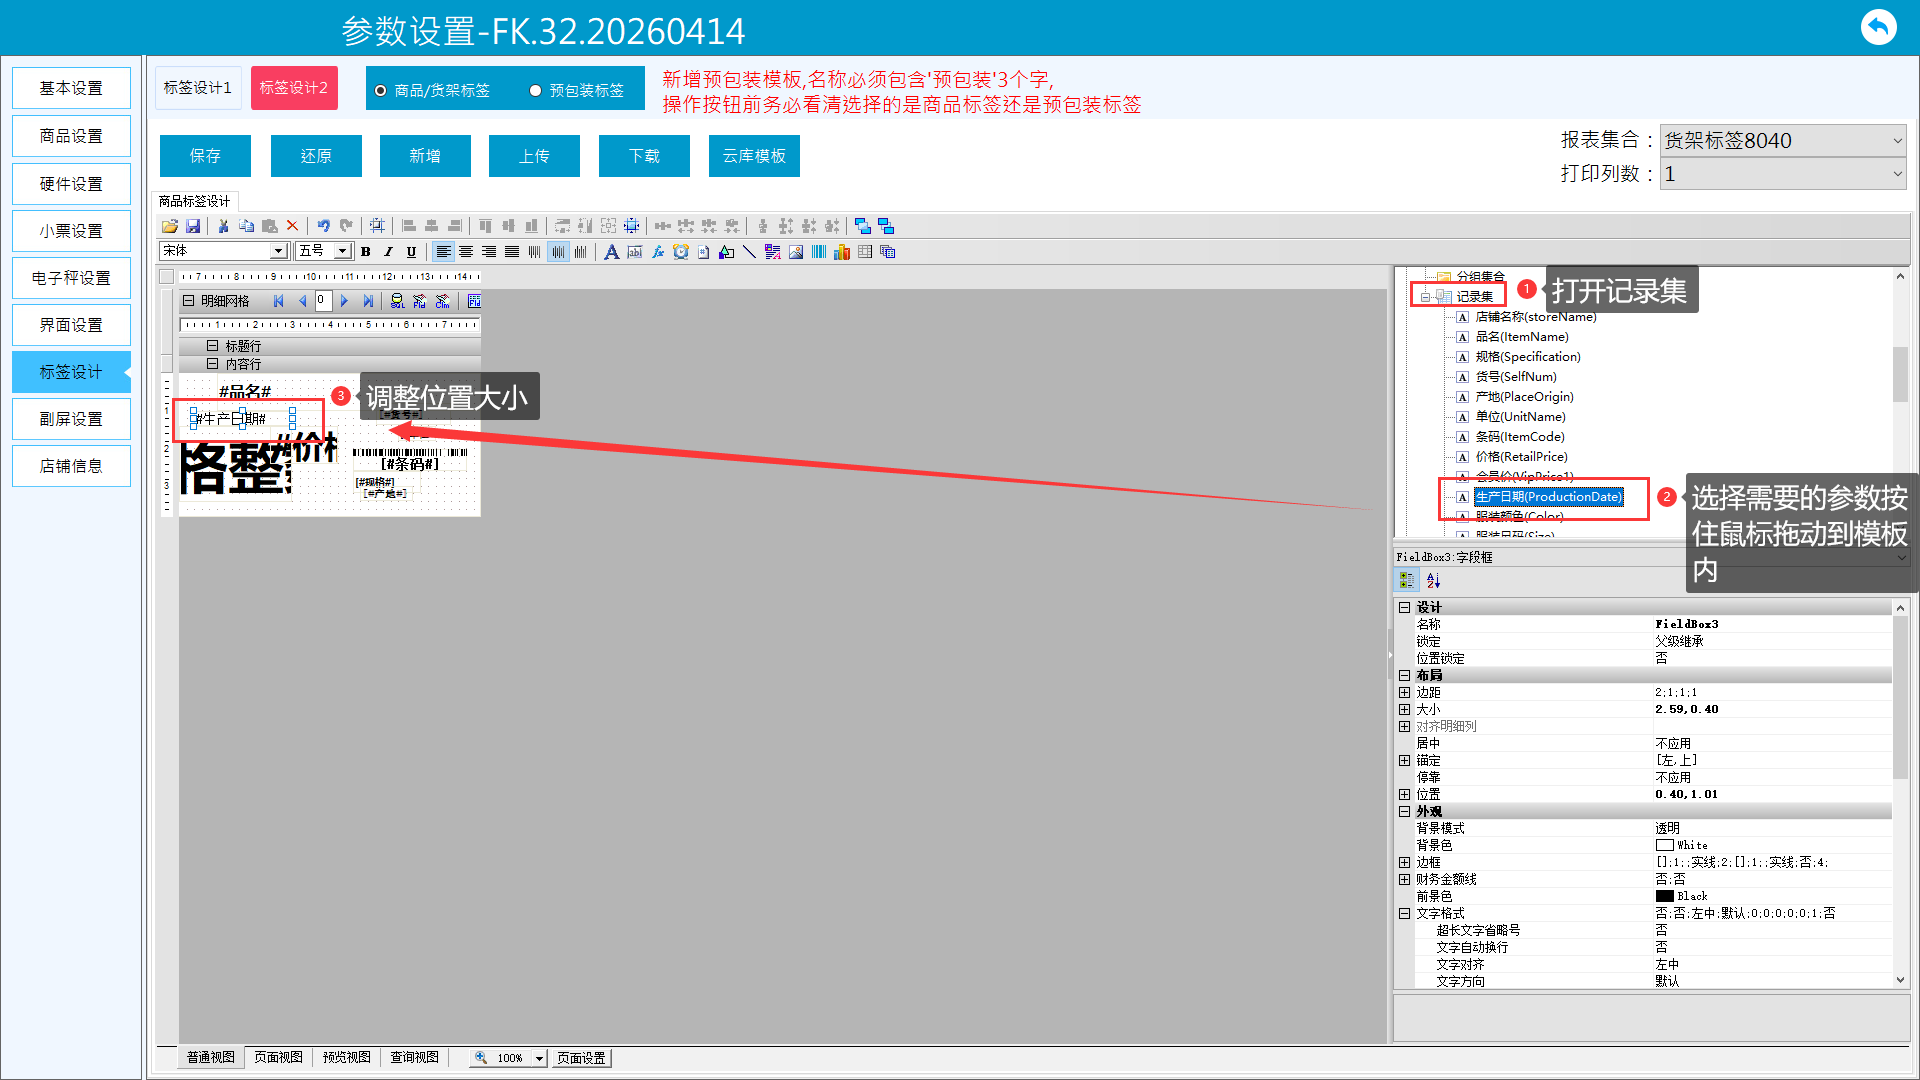Select the 商品/货架标签 radio option

[x=381, y=91]
